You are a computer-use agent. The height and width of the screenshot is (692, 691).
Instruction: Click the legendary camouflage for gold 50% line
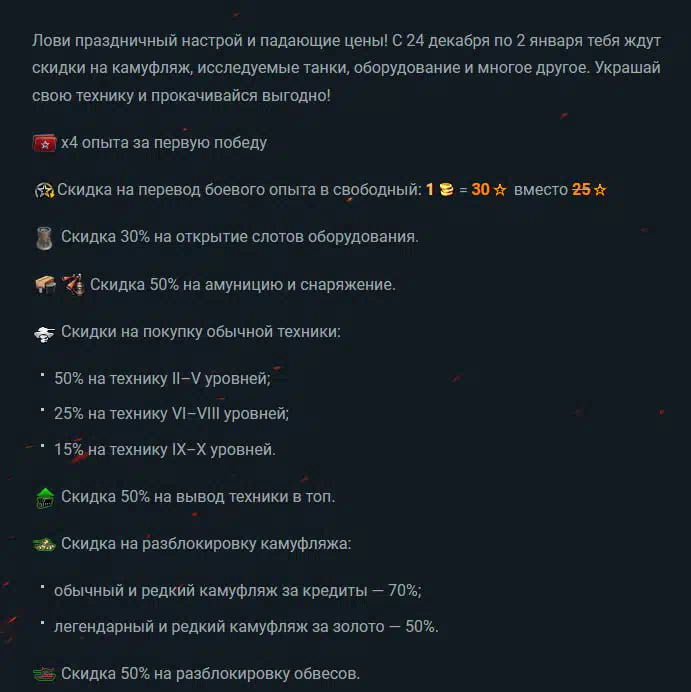[246, 627]
